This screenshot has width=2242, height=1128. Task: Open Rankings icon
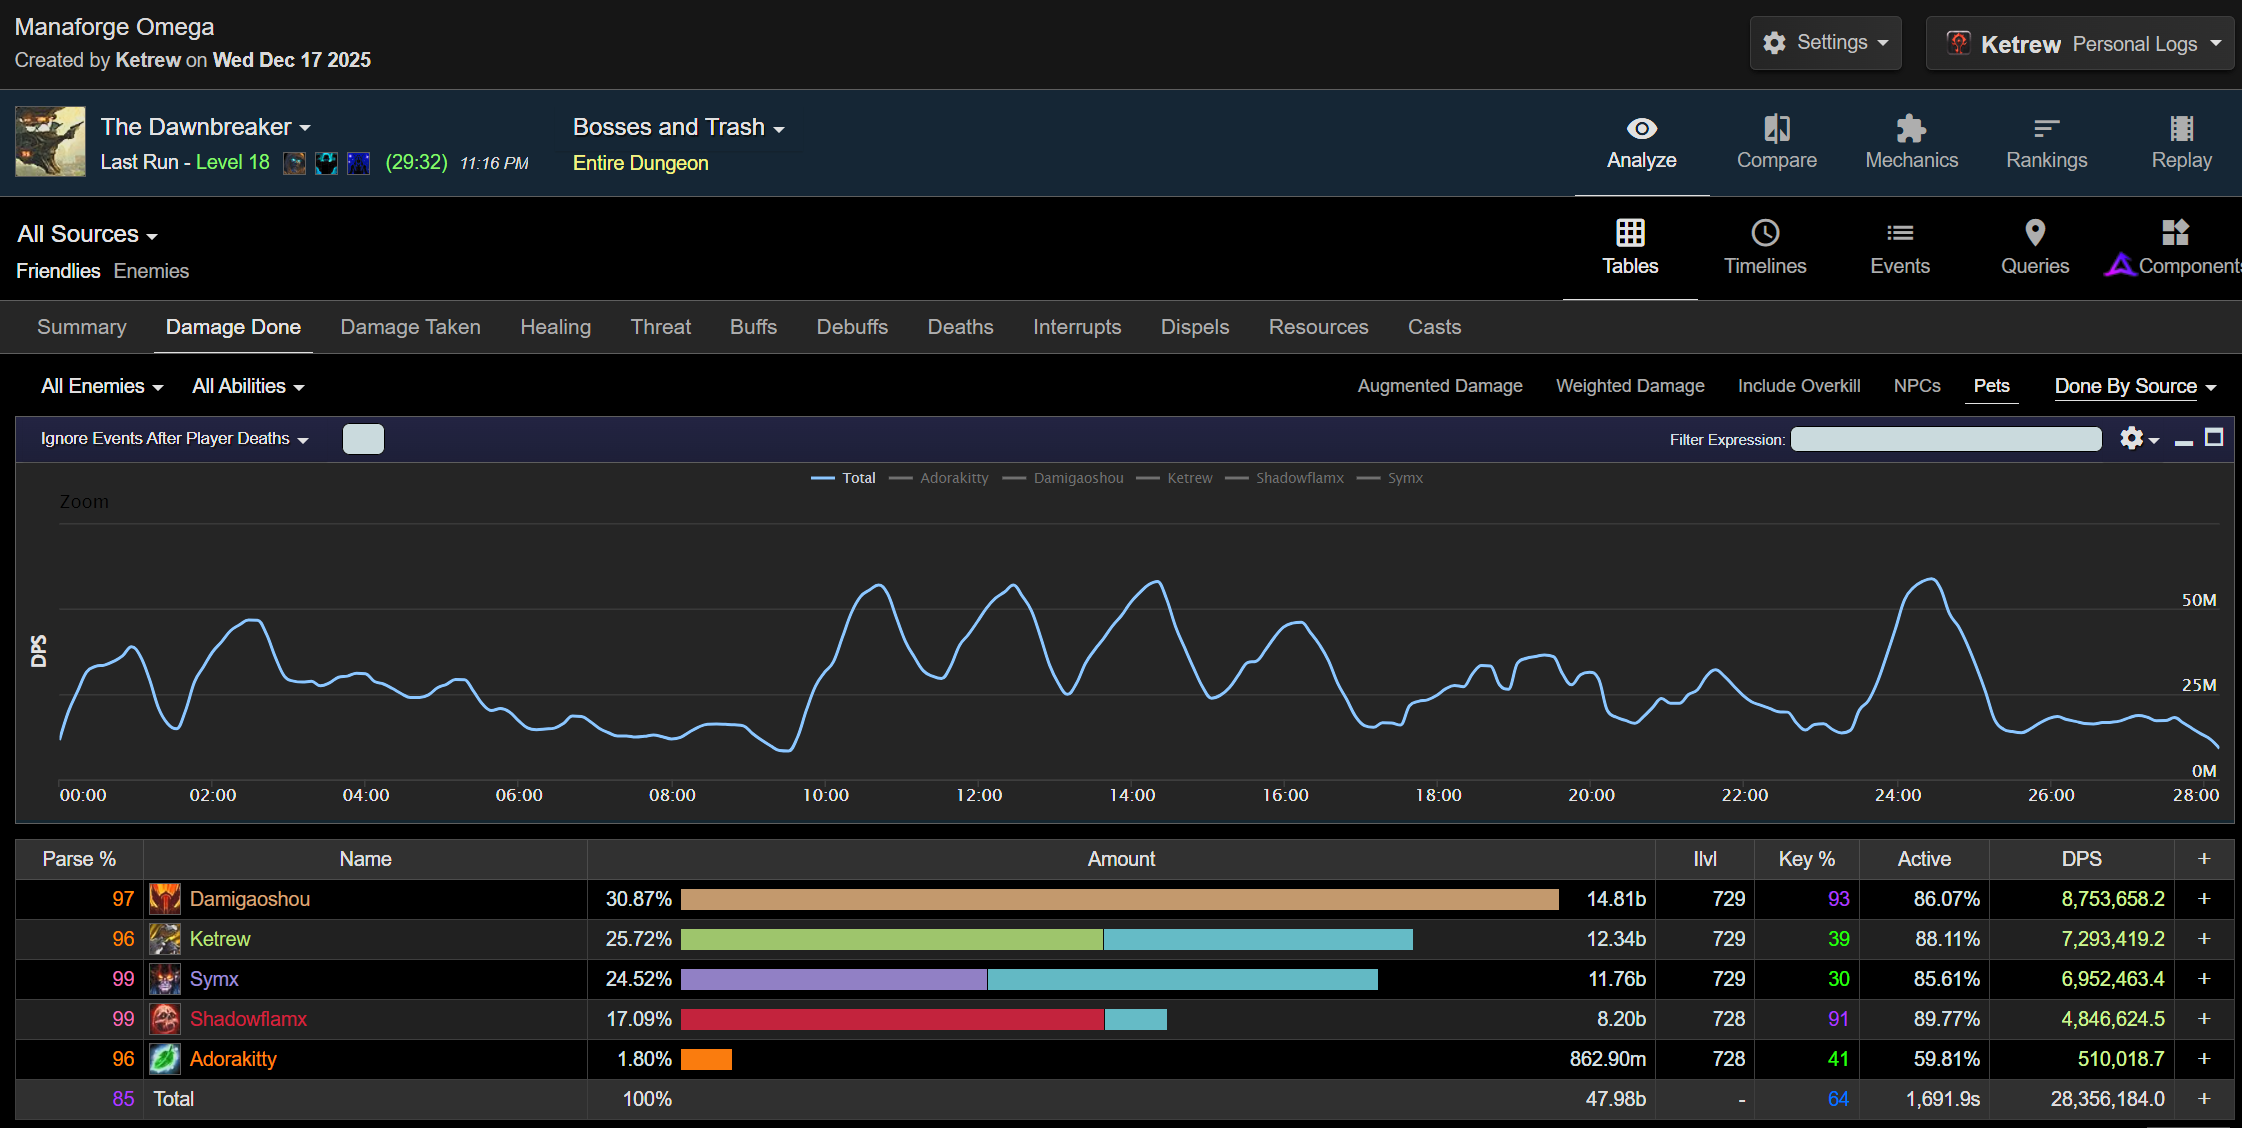2046,129
